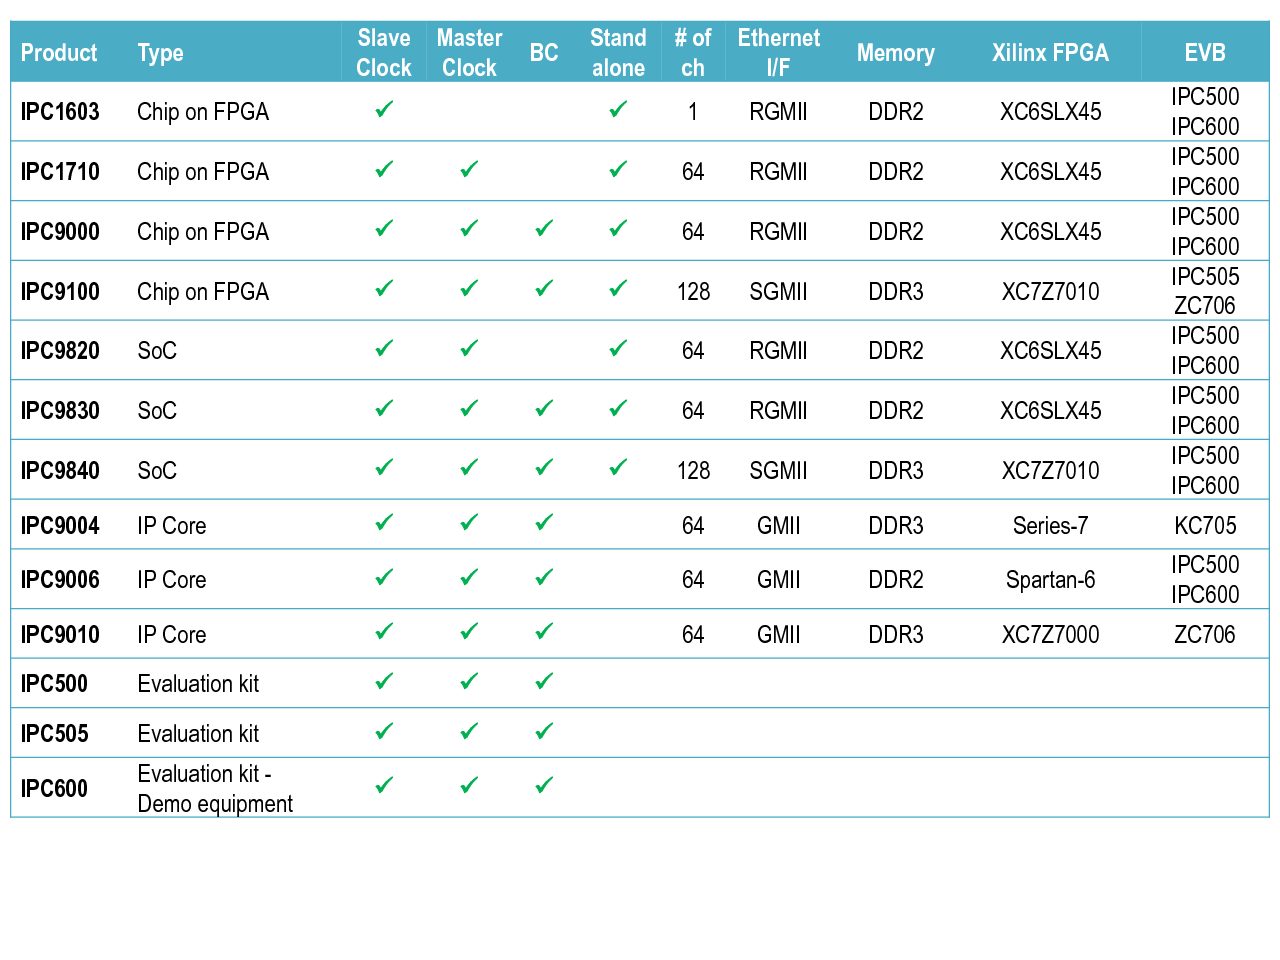Click the SGMII interface cell for IPC9840
Viewport: 1280px width, 960px height.
pyautogui.click(x=779, y=470)
